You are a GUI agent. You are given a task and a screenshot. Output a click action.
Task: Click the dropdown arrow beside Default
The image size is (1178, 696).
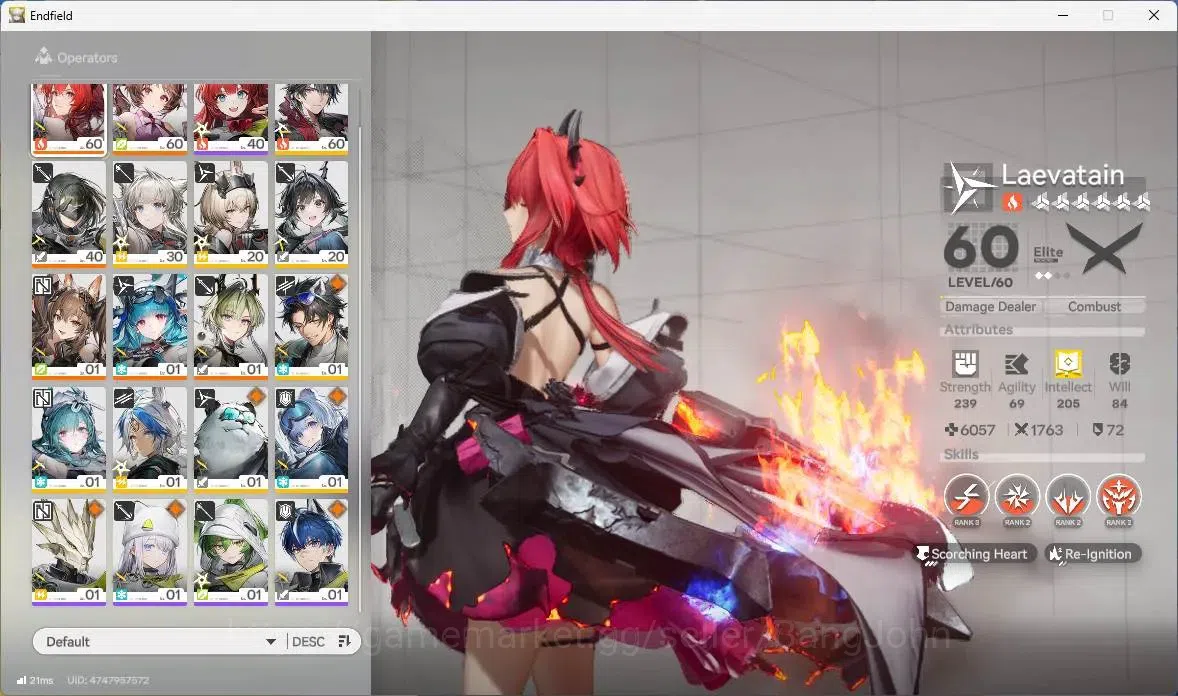270,642
